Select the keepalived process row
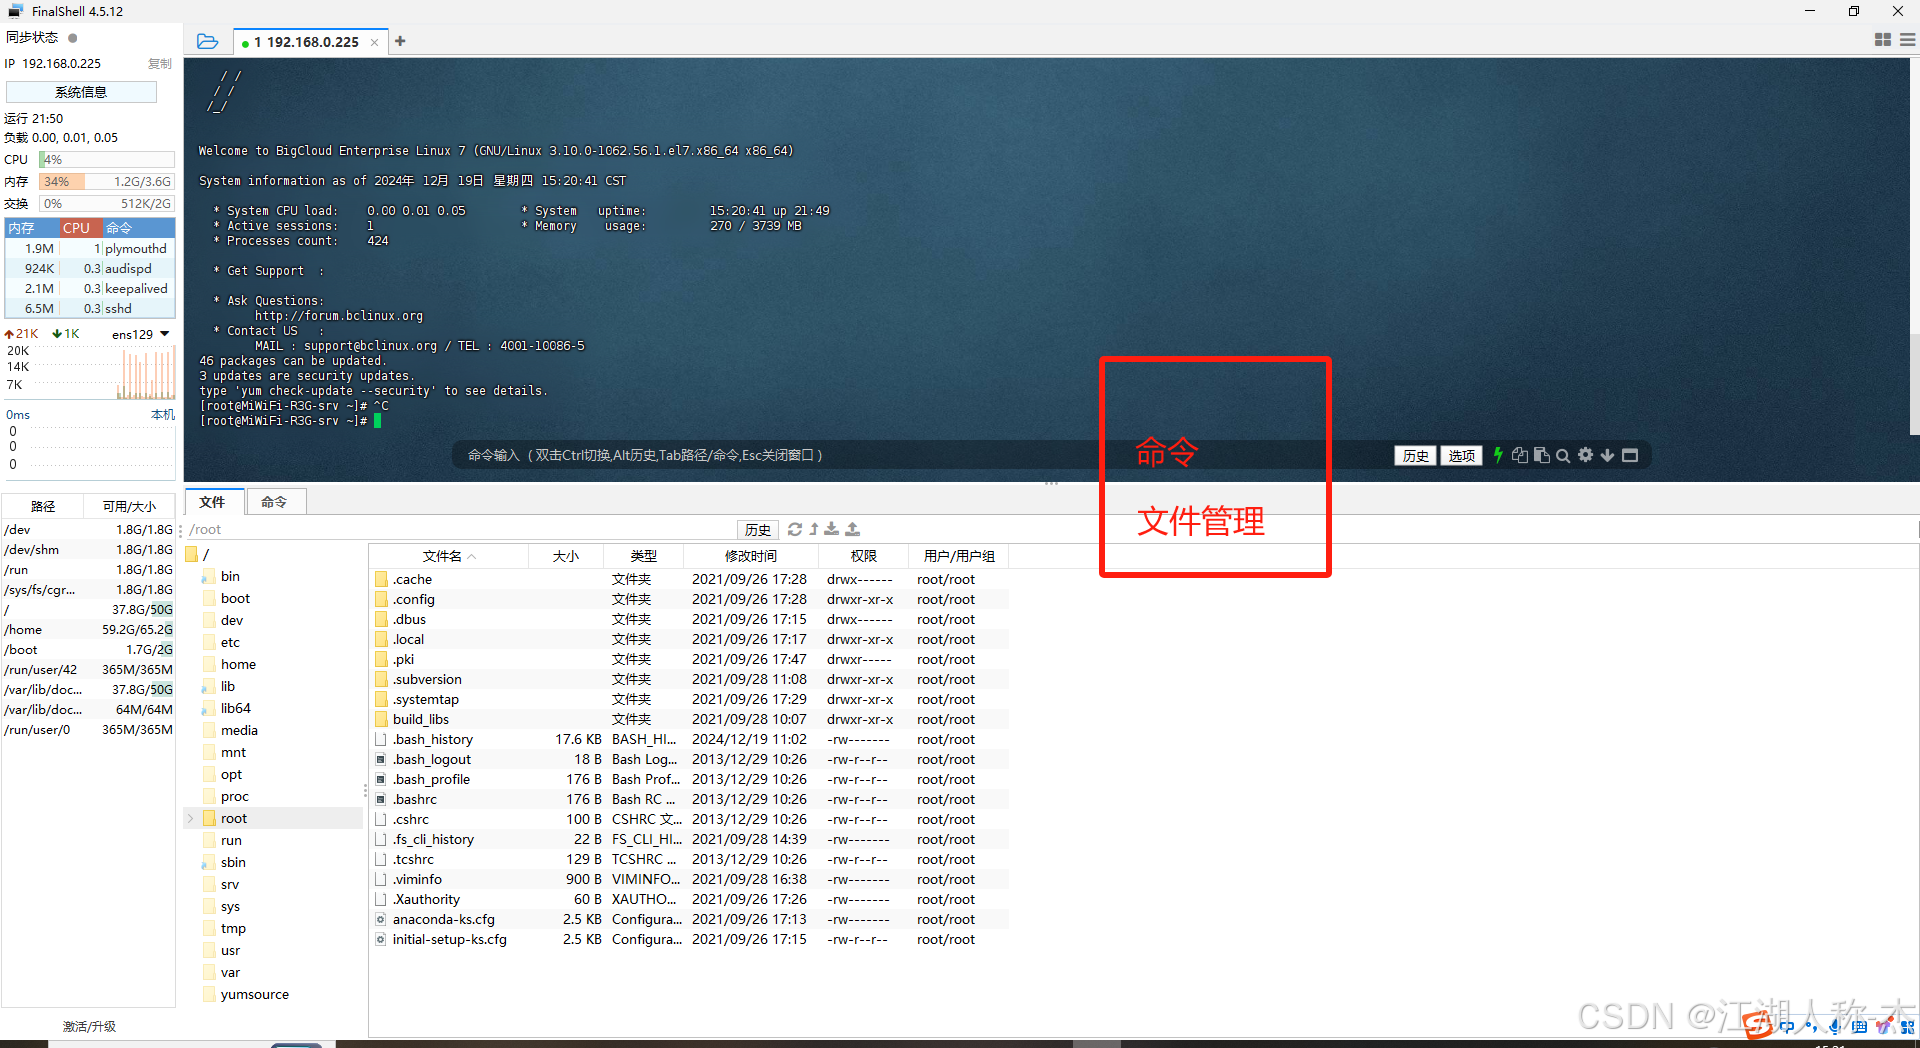Screen dimensions: 1920x1048 (90, 288)
